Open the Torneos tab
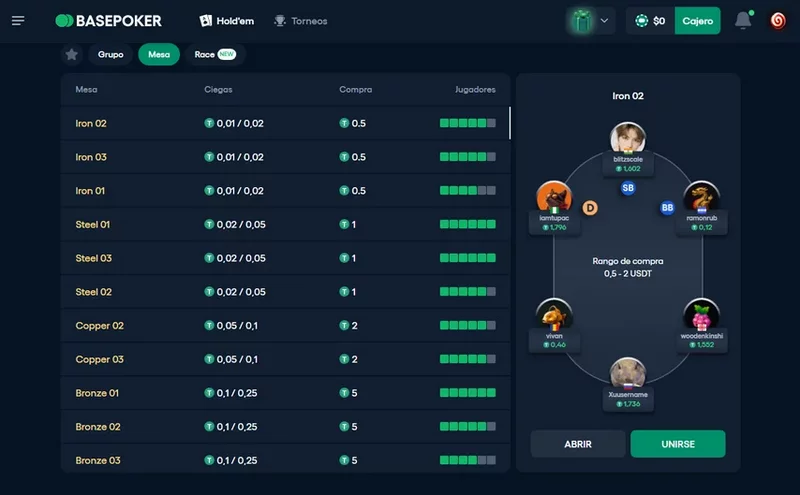Viewport: 800px width, 495px height. coord(301,21)
